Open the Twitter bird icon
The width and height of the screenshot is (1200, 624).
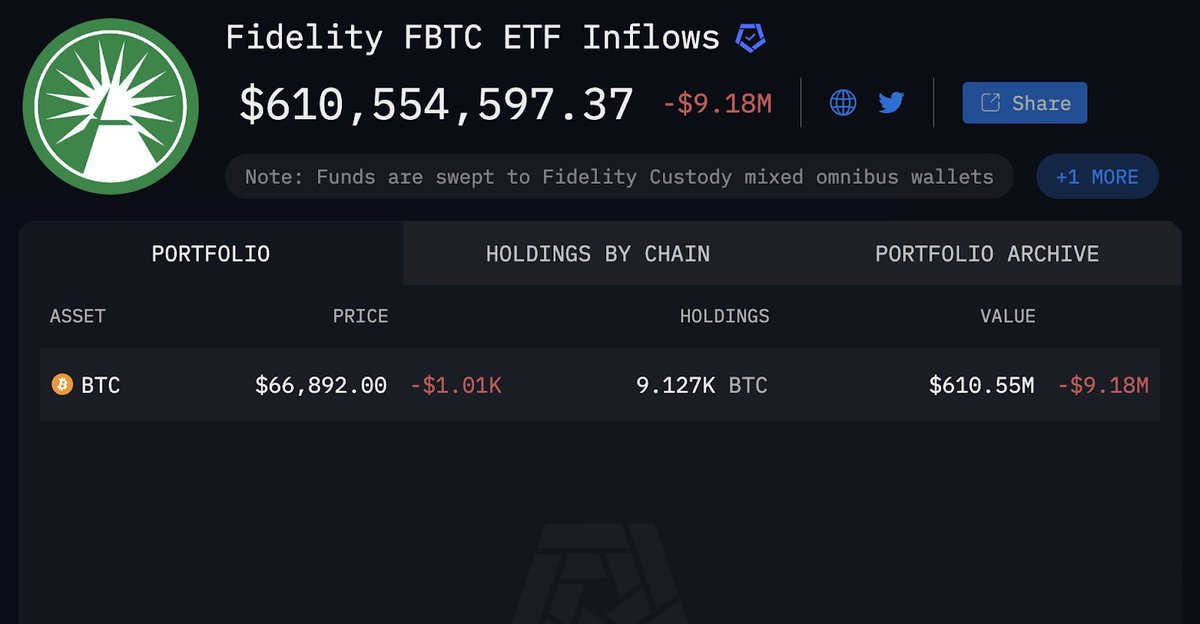point(891,102)
